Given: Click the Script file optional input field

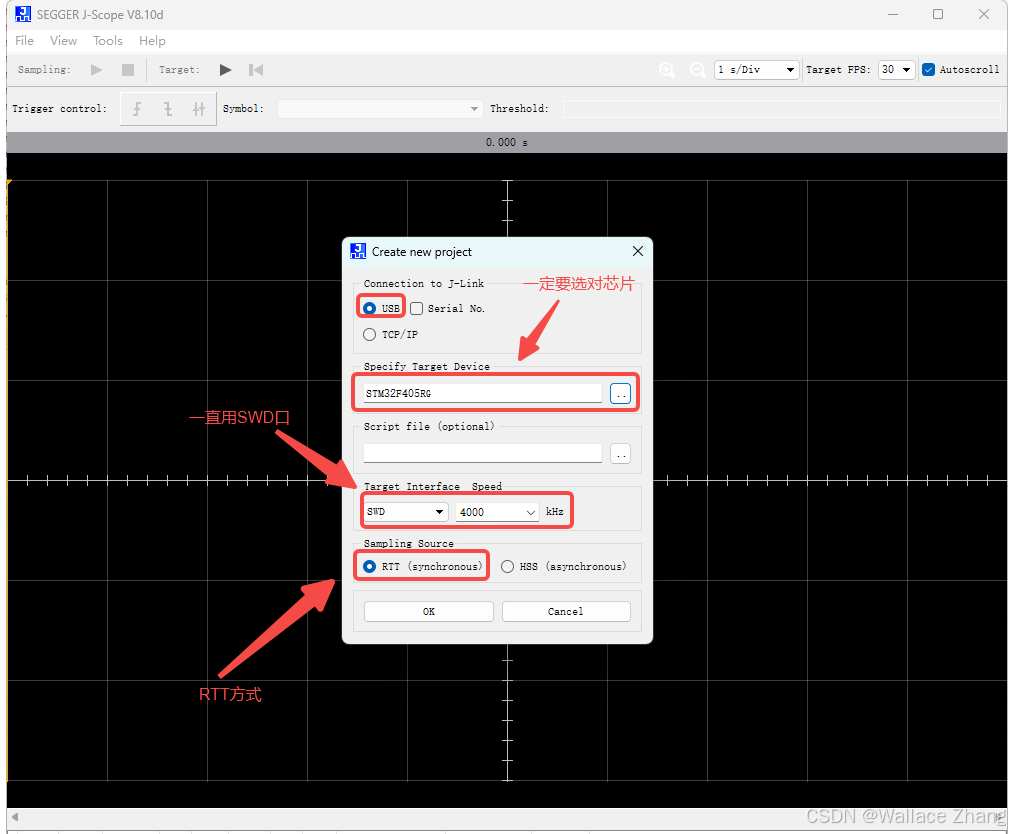Looking at the screenshot, I should point(482,453).
